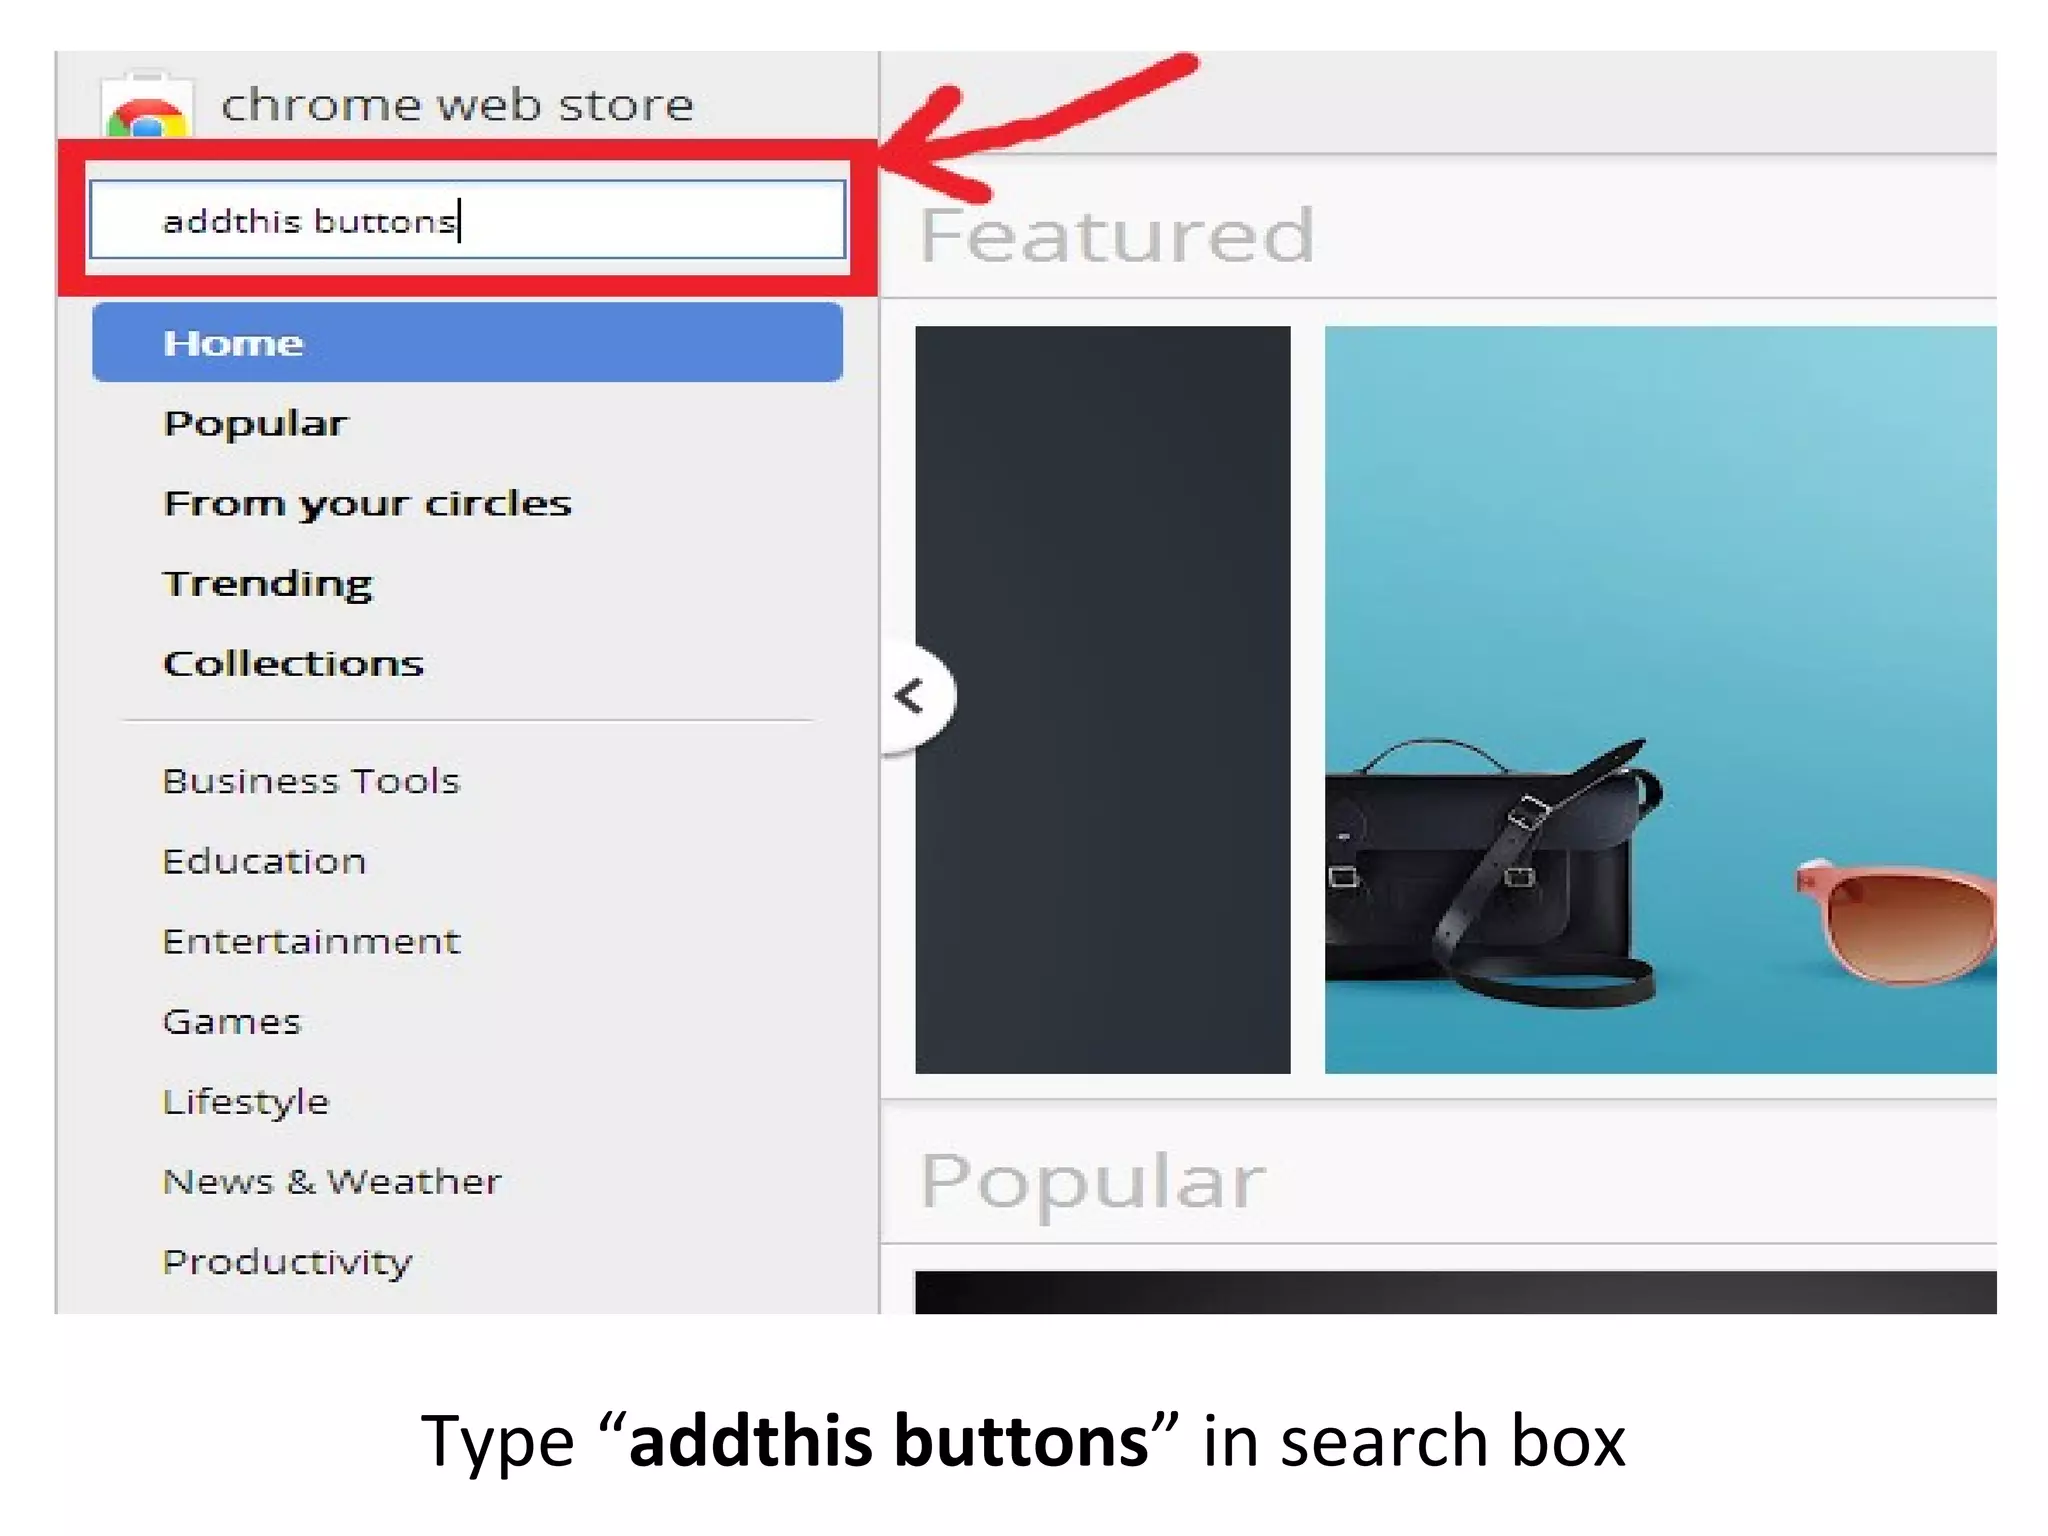Screen dimensions: 2048x1536
Task: Browse the News & Weather category
Action: pyautogui.click(x=331, y=1181)
